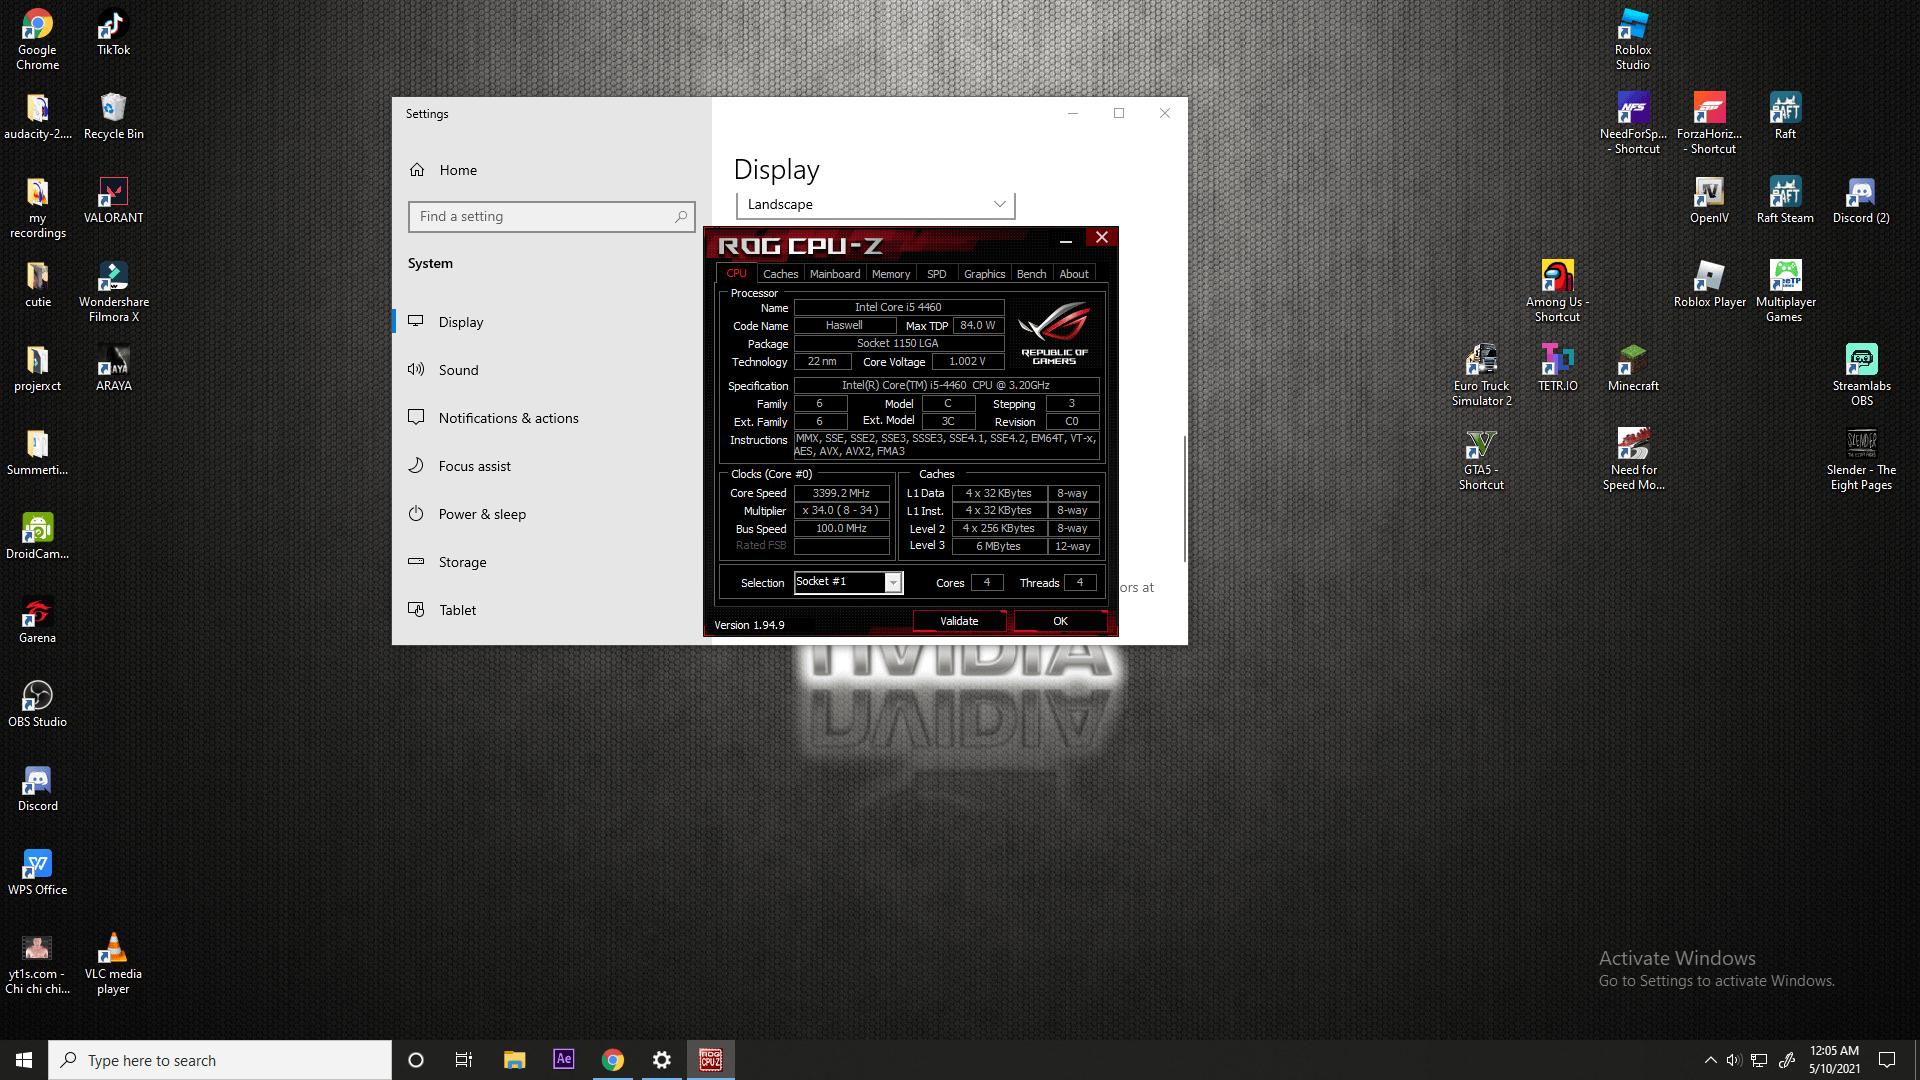Screen dimensions: 1920x1080
Task: Open Task View on taskbar
Action: (463, 1060)
